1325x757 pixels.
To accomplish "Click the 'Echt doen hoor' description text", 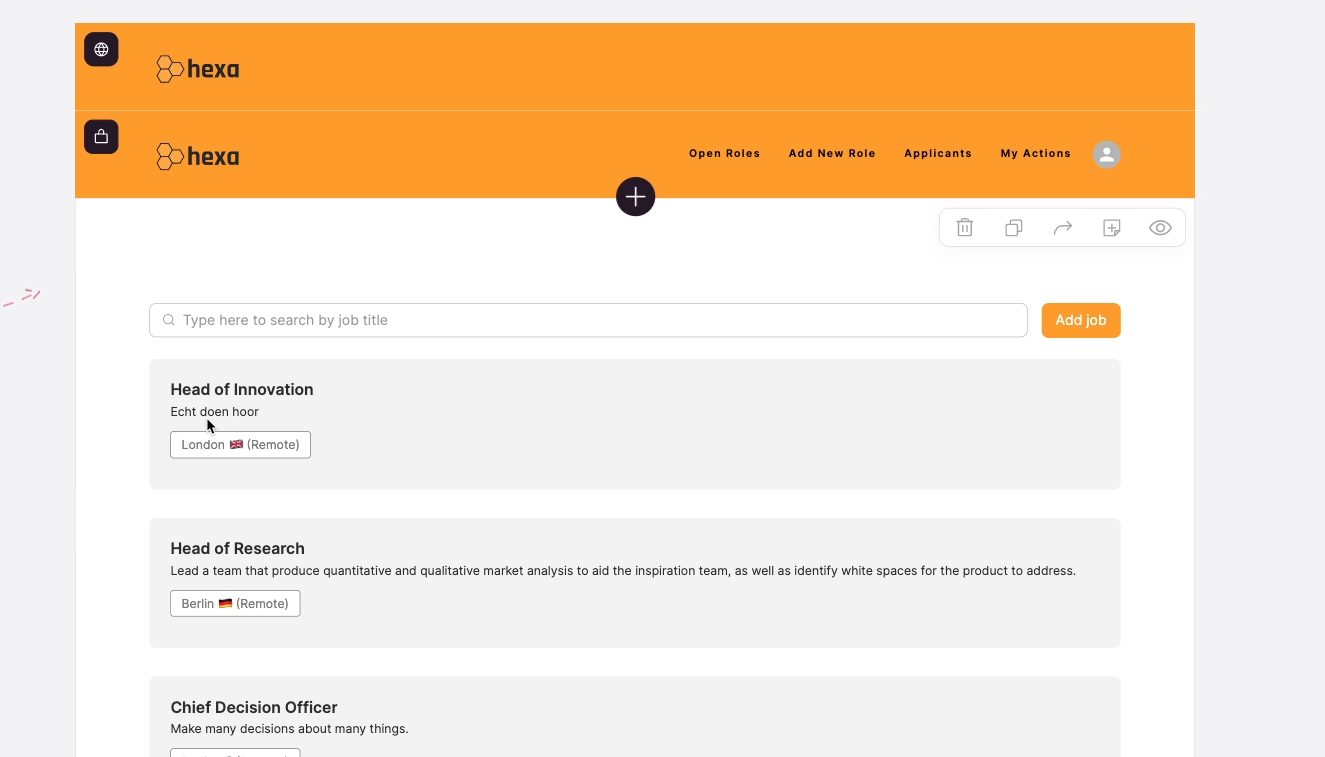I will pos(215,412).
